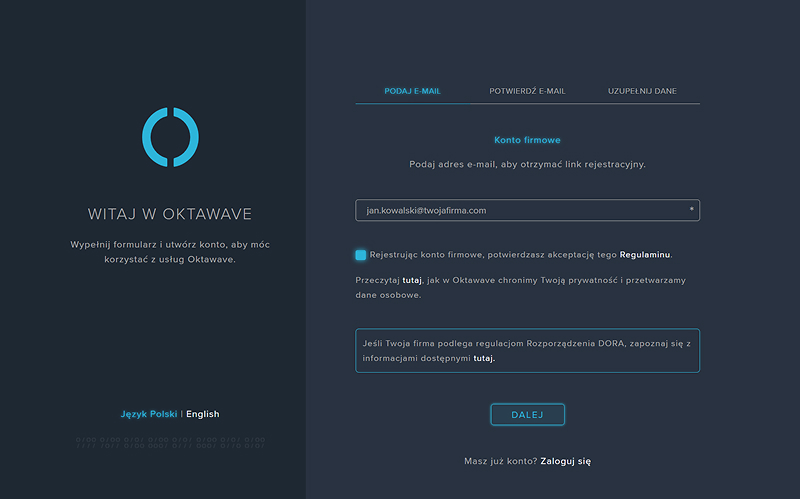Choose Język Polski language option
800x499 pixels.
pyautogui.click(x=148, y=414)
